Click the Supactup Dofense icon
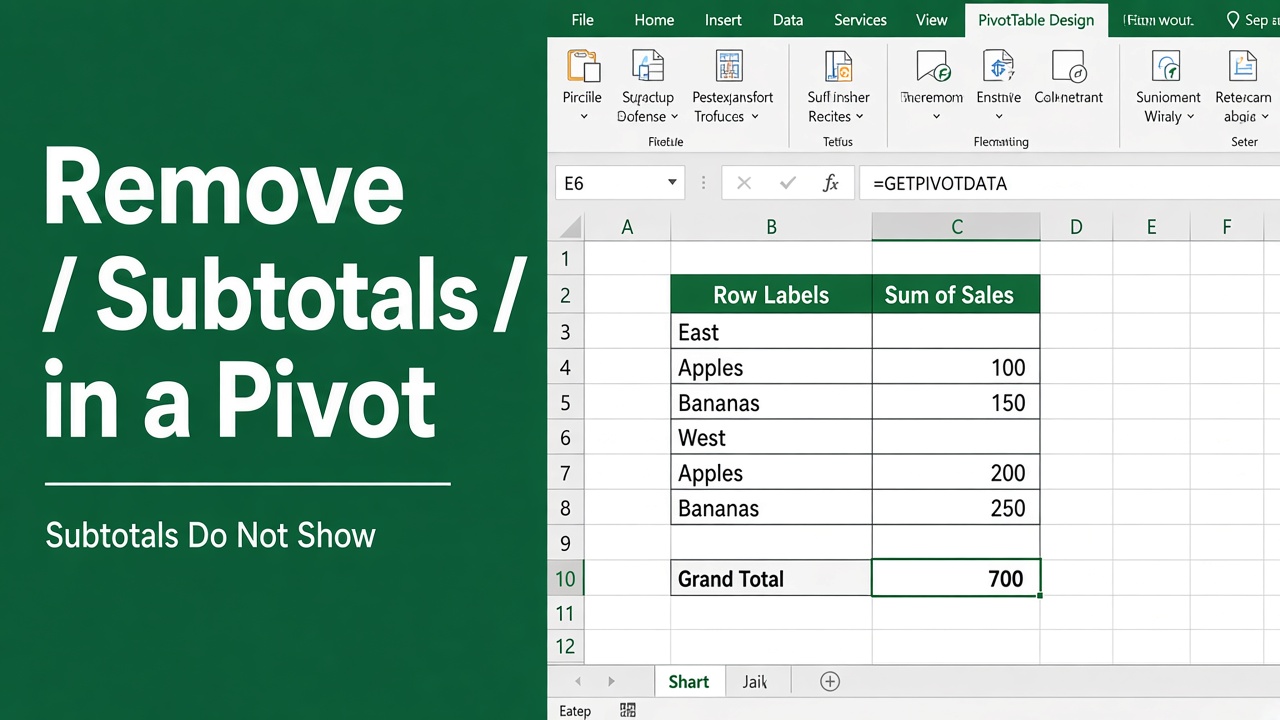This screenshot has height=720, width=1280. click(x=648, y=66)
